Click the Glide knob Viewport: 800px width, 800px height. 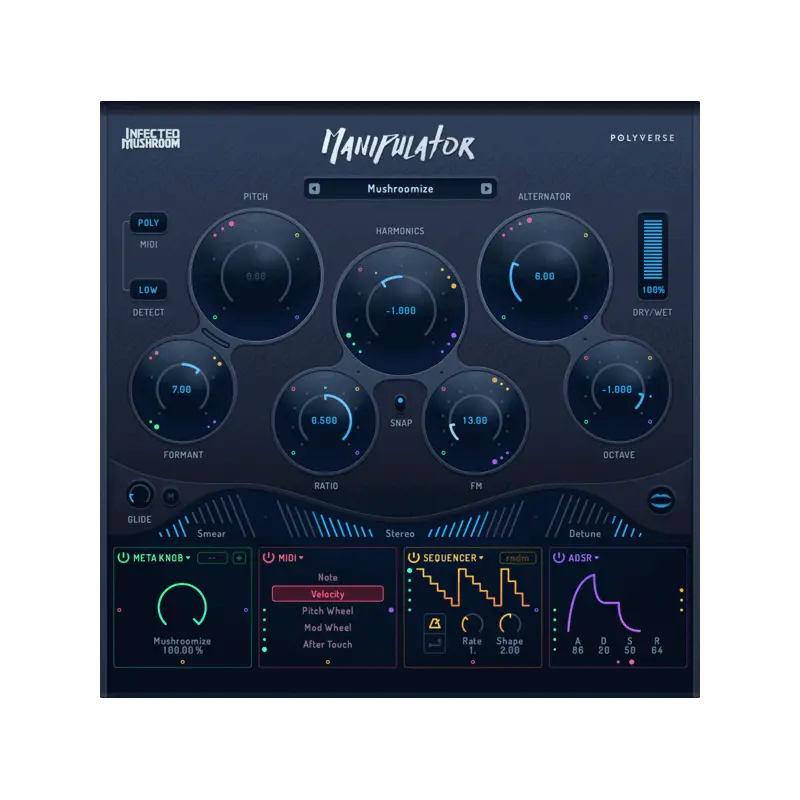(139, 495)
